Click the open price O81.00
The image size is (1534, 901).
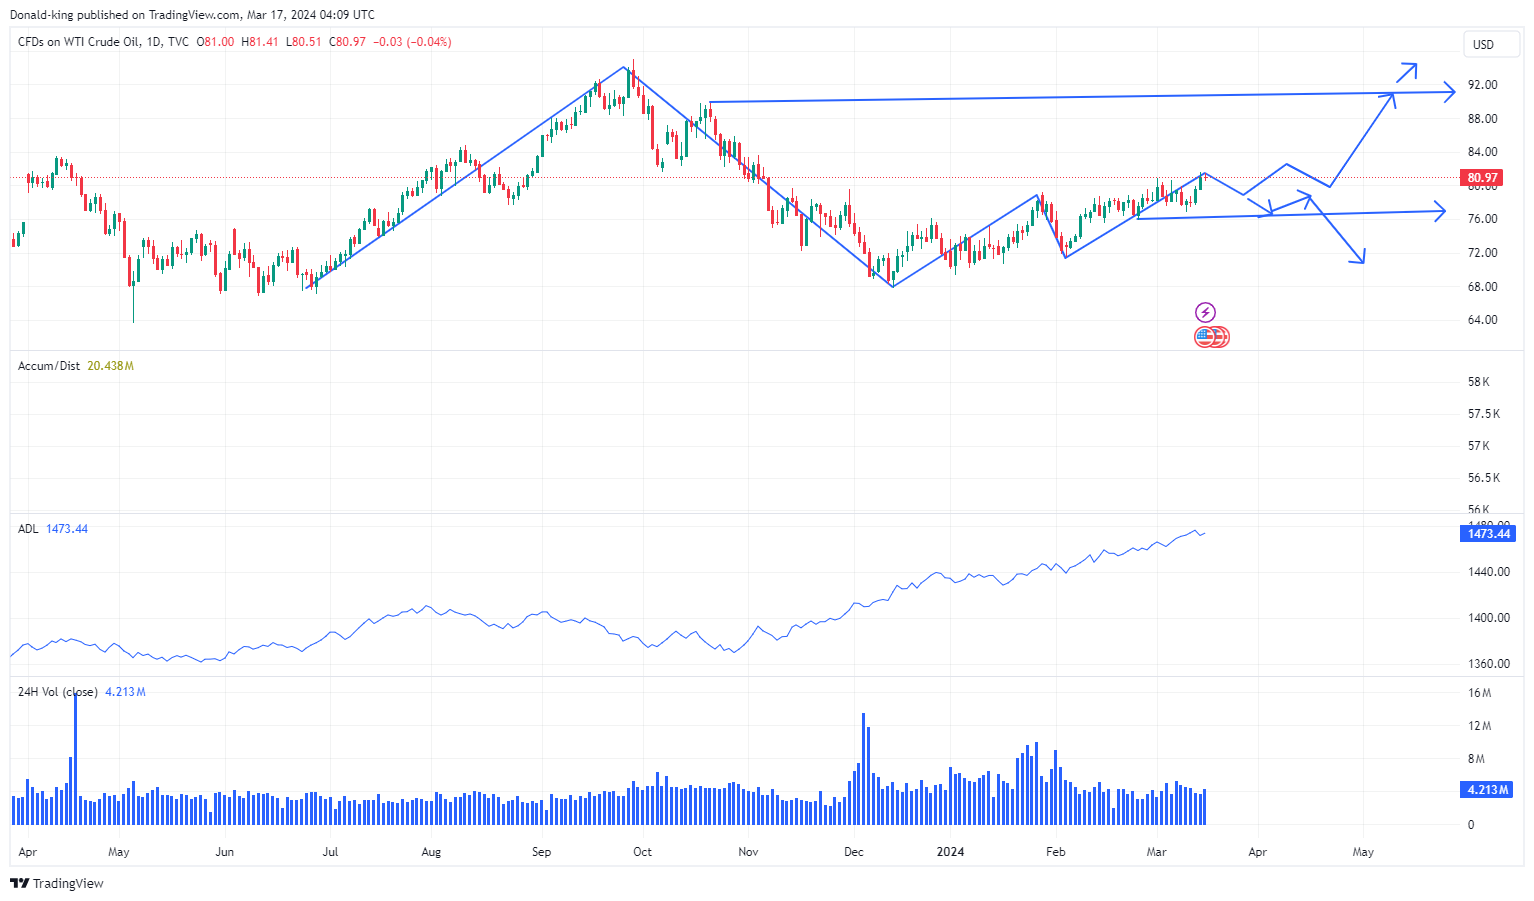coord(215,42)
